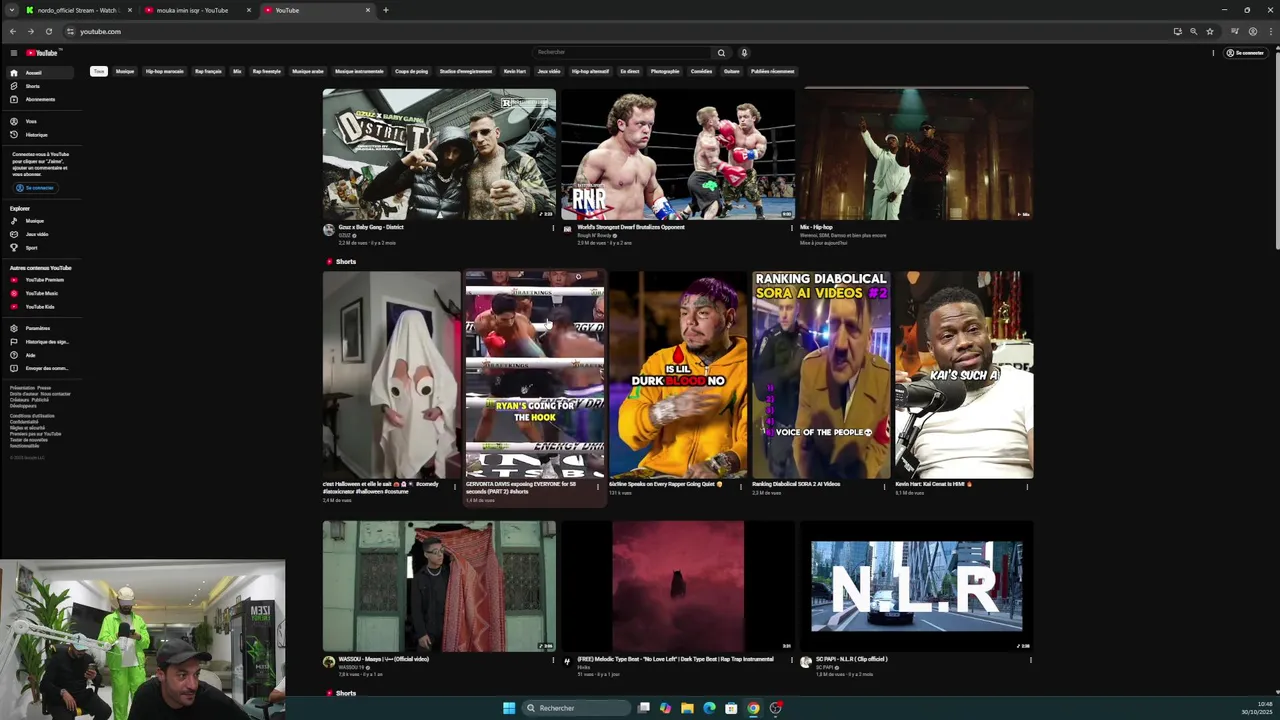
Task: Click the YouTube logo
Action: point(43,53)
